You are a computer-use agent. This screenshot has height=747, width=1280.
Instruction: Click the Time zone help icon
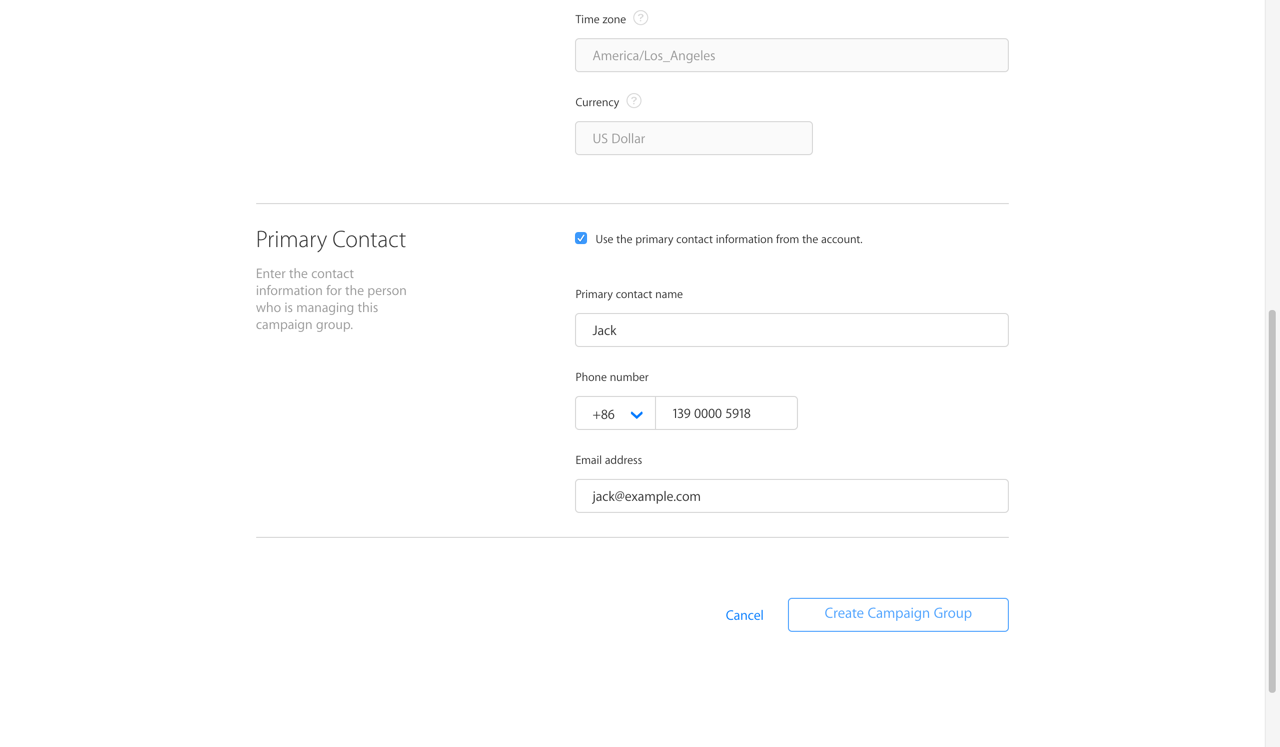[x=640, y=18]
